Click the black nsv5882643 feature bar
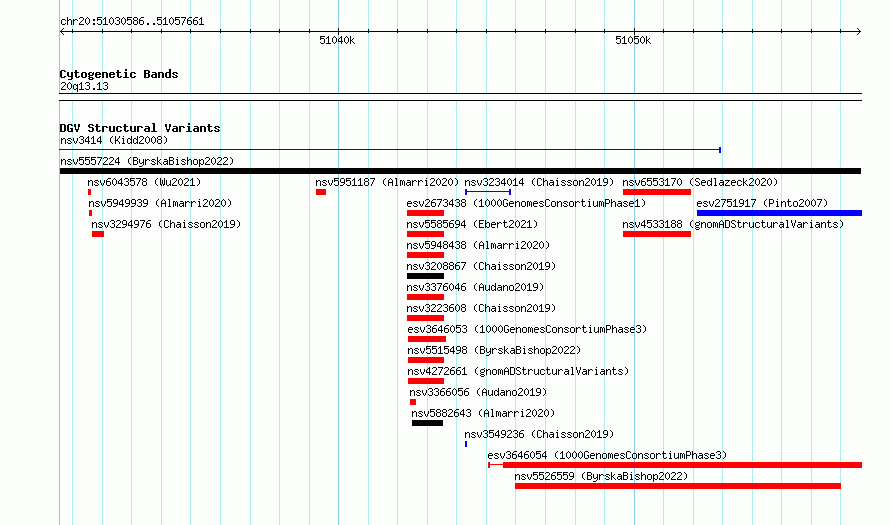890x525 pixels. point(427,423)
